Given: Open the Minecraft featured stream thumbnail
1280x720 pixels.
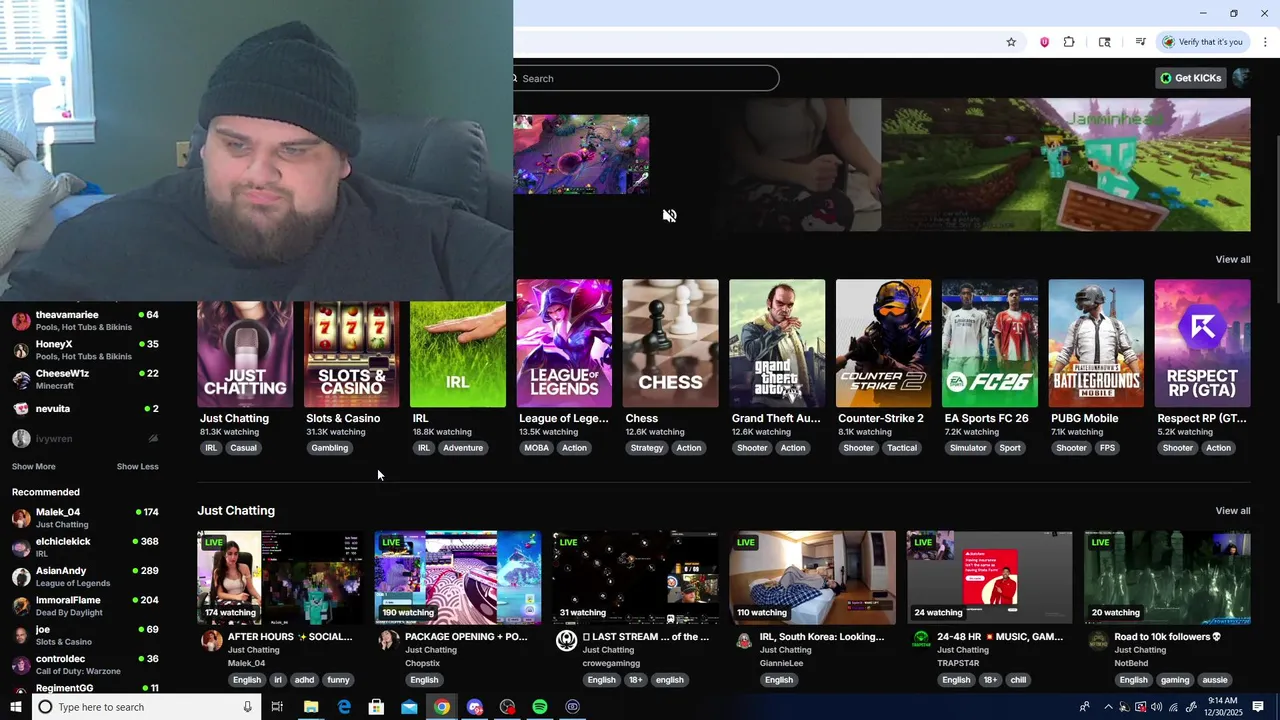Looking at the screenshot, I should 1065,165.
